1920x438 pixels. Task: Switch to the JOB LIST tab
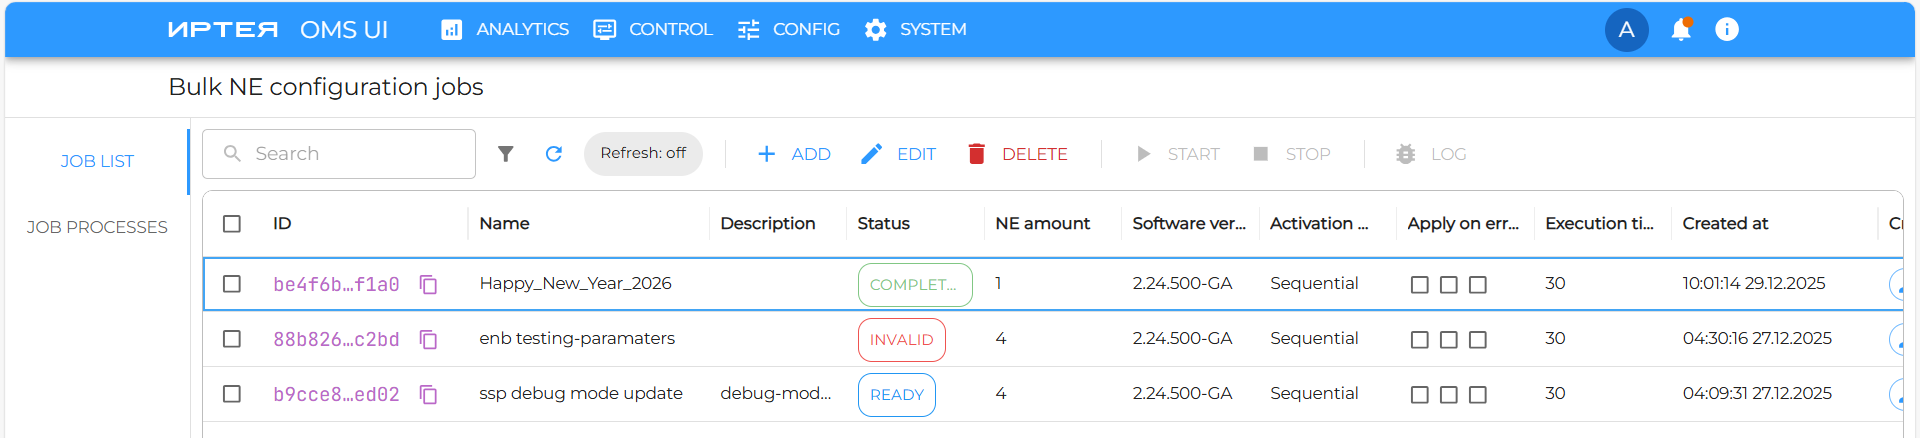tap(97, 161)
